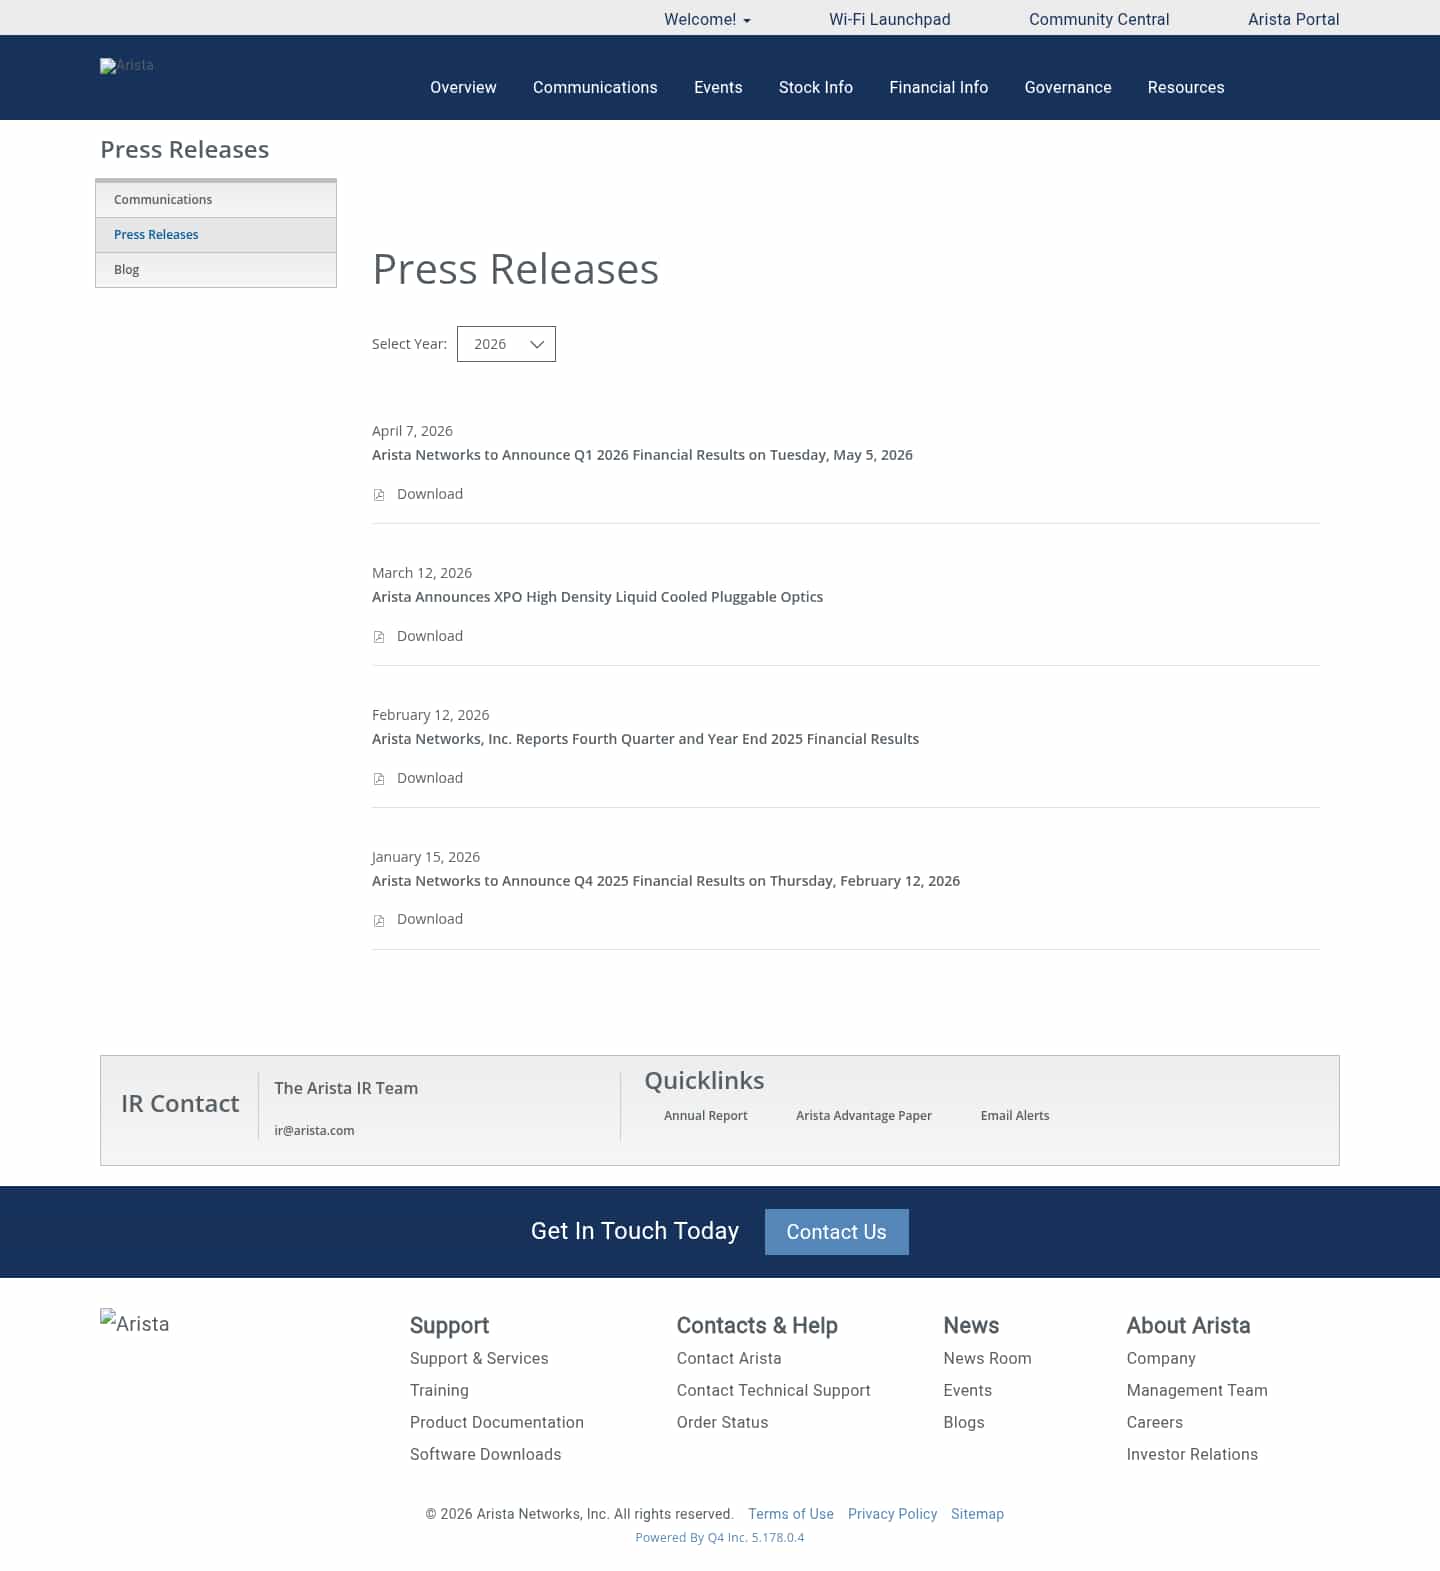Open the Events link under News
Viewport: 1440px width, 1571px height.
(x=967, y=1390)
